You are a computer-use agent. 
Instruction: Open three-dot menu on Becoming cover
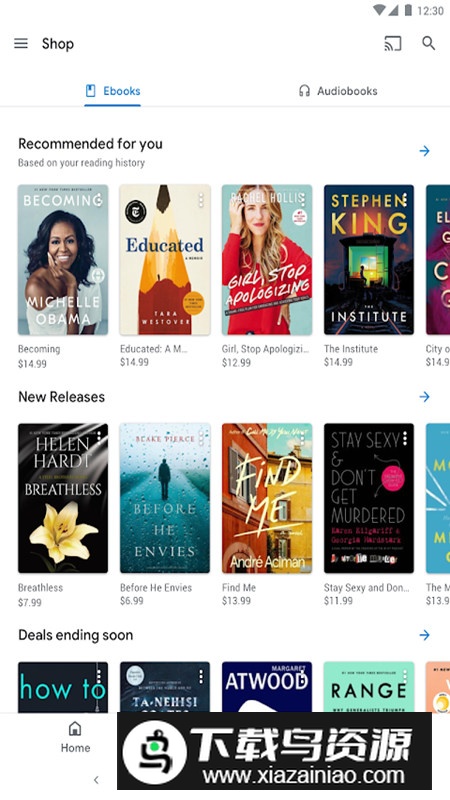(98, 199)
